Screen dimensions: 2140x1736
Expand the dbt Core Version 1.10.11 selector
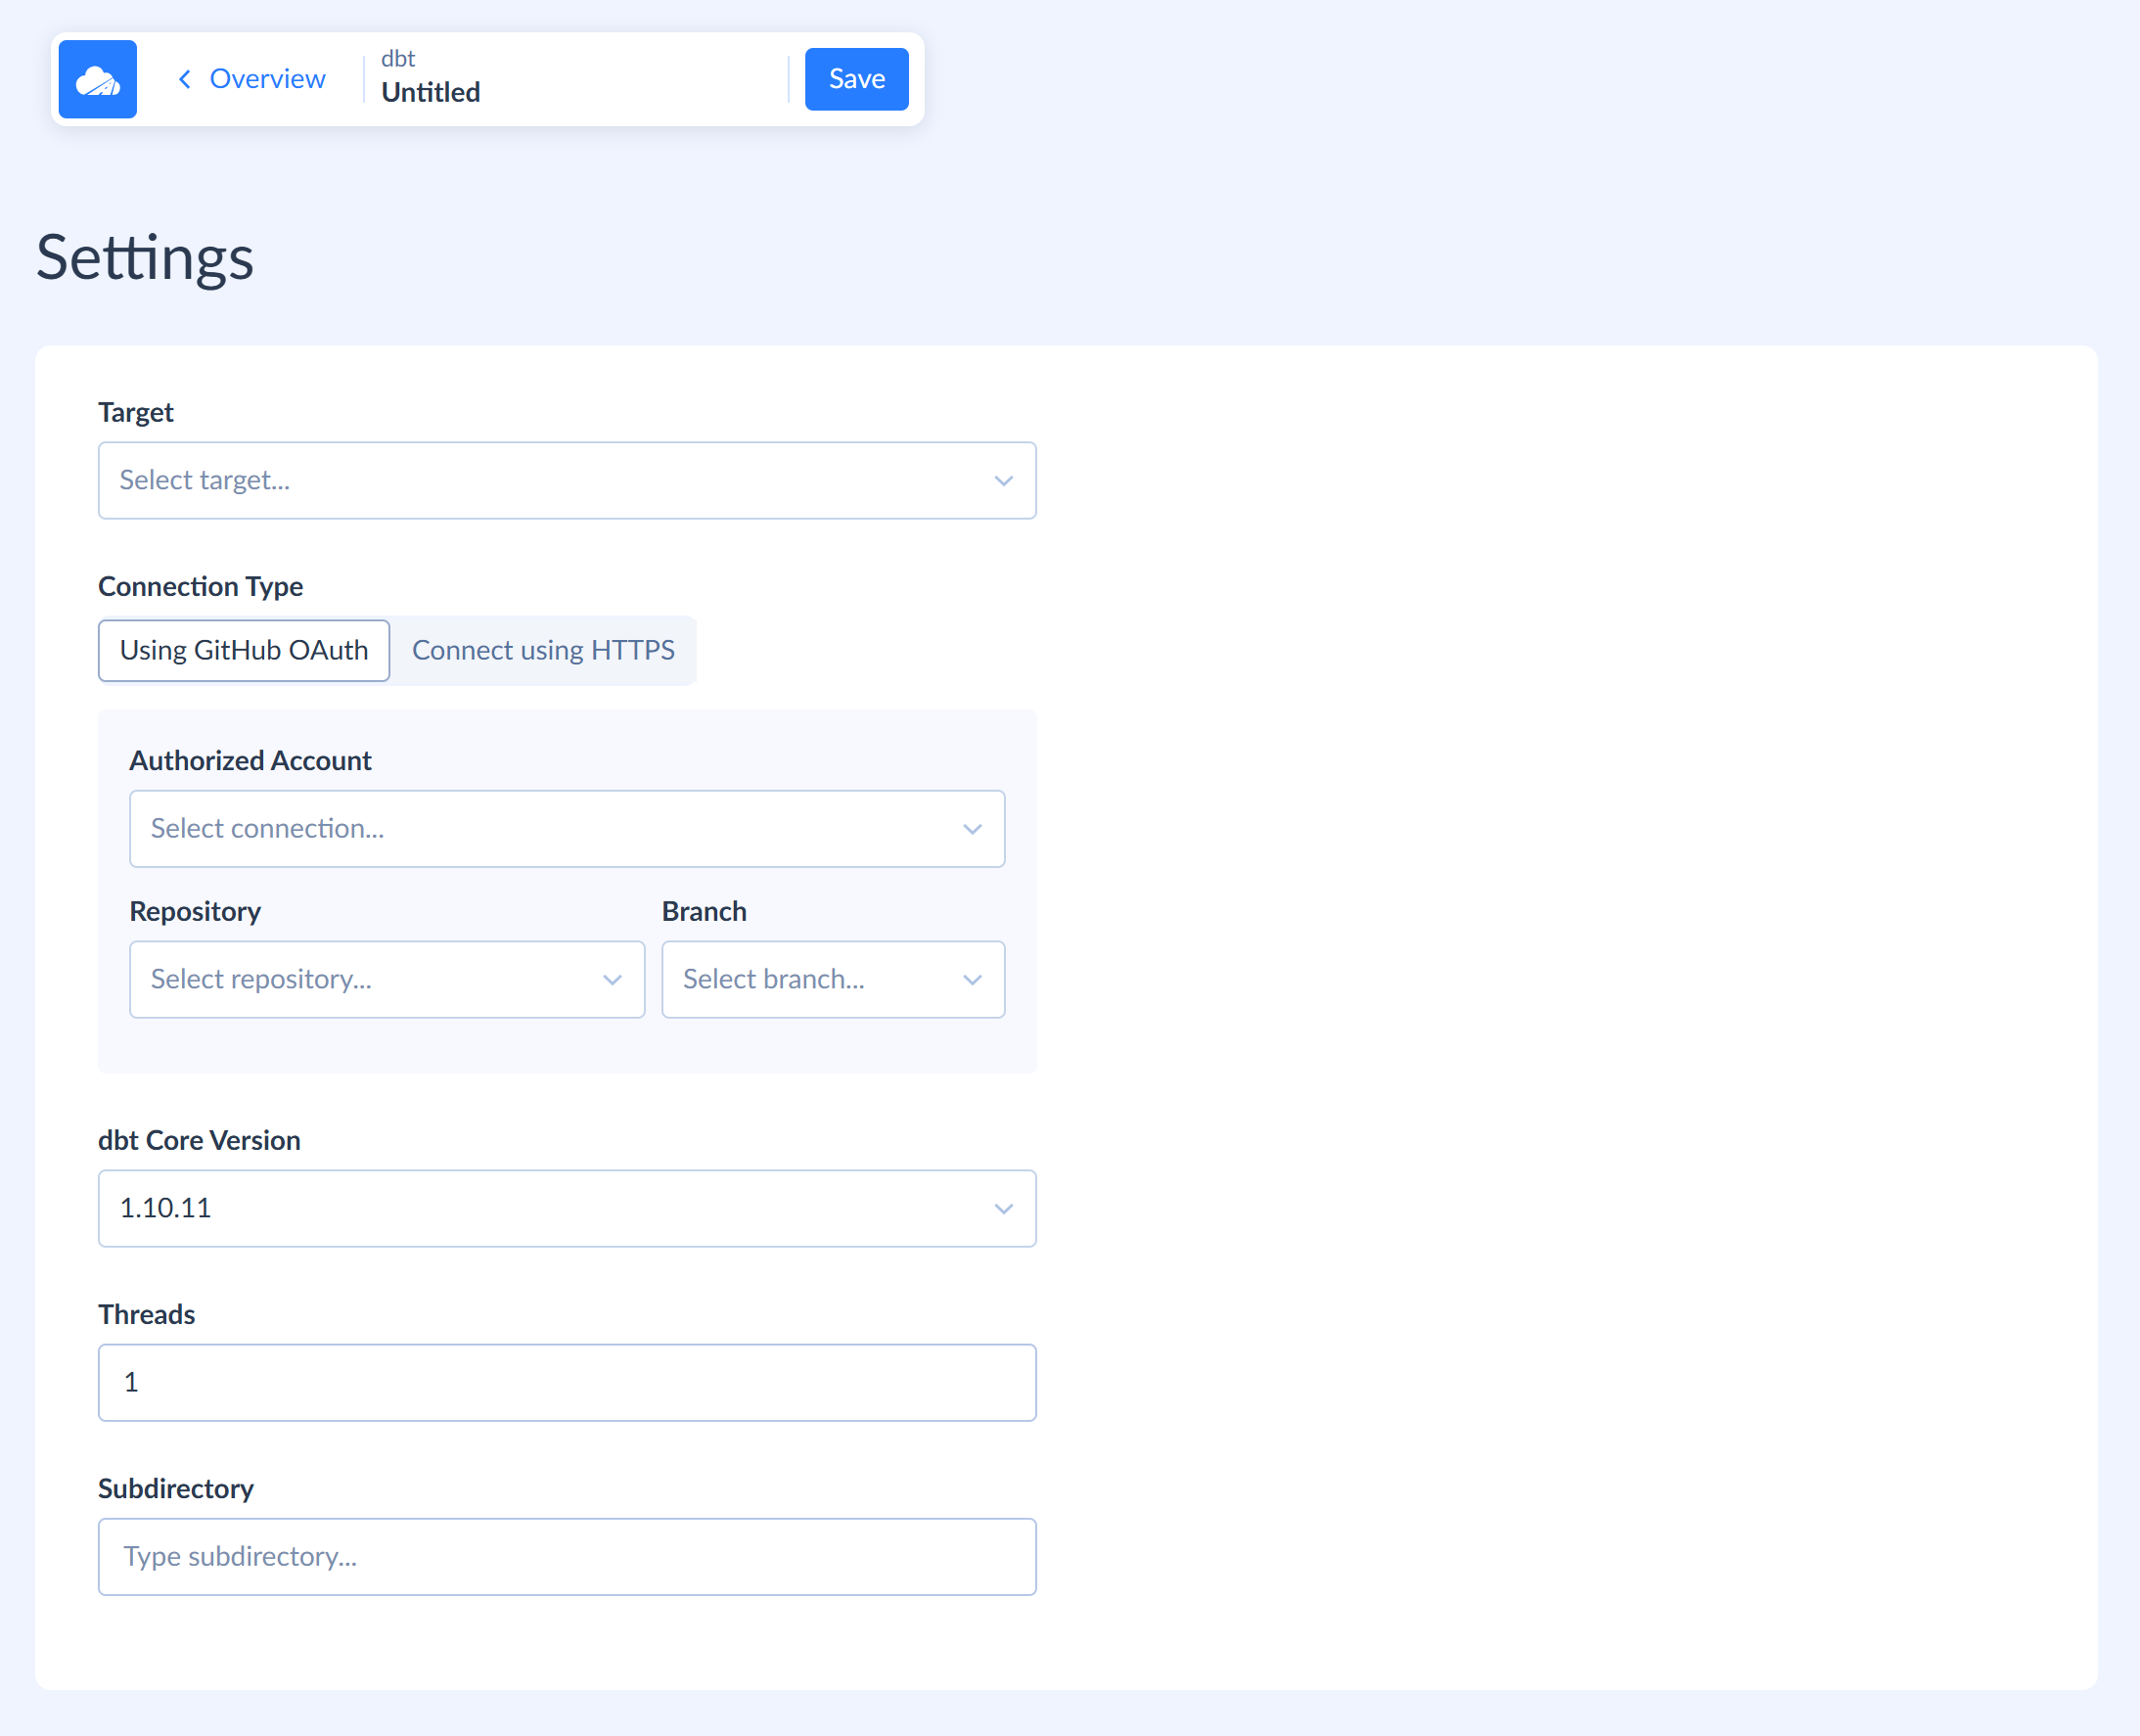pos(567,1208)
